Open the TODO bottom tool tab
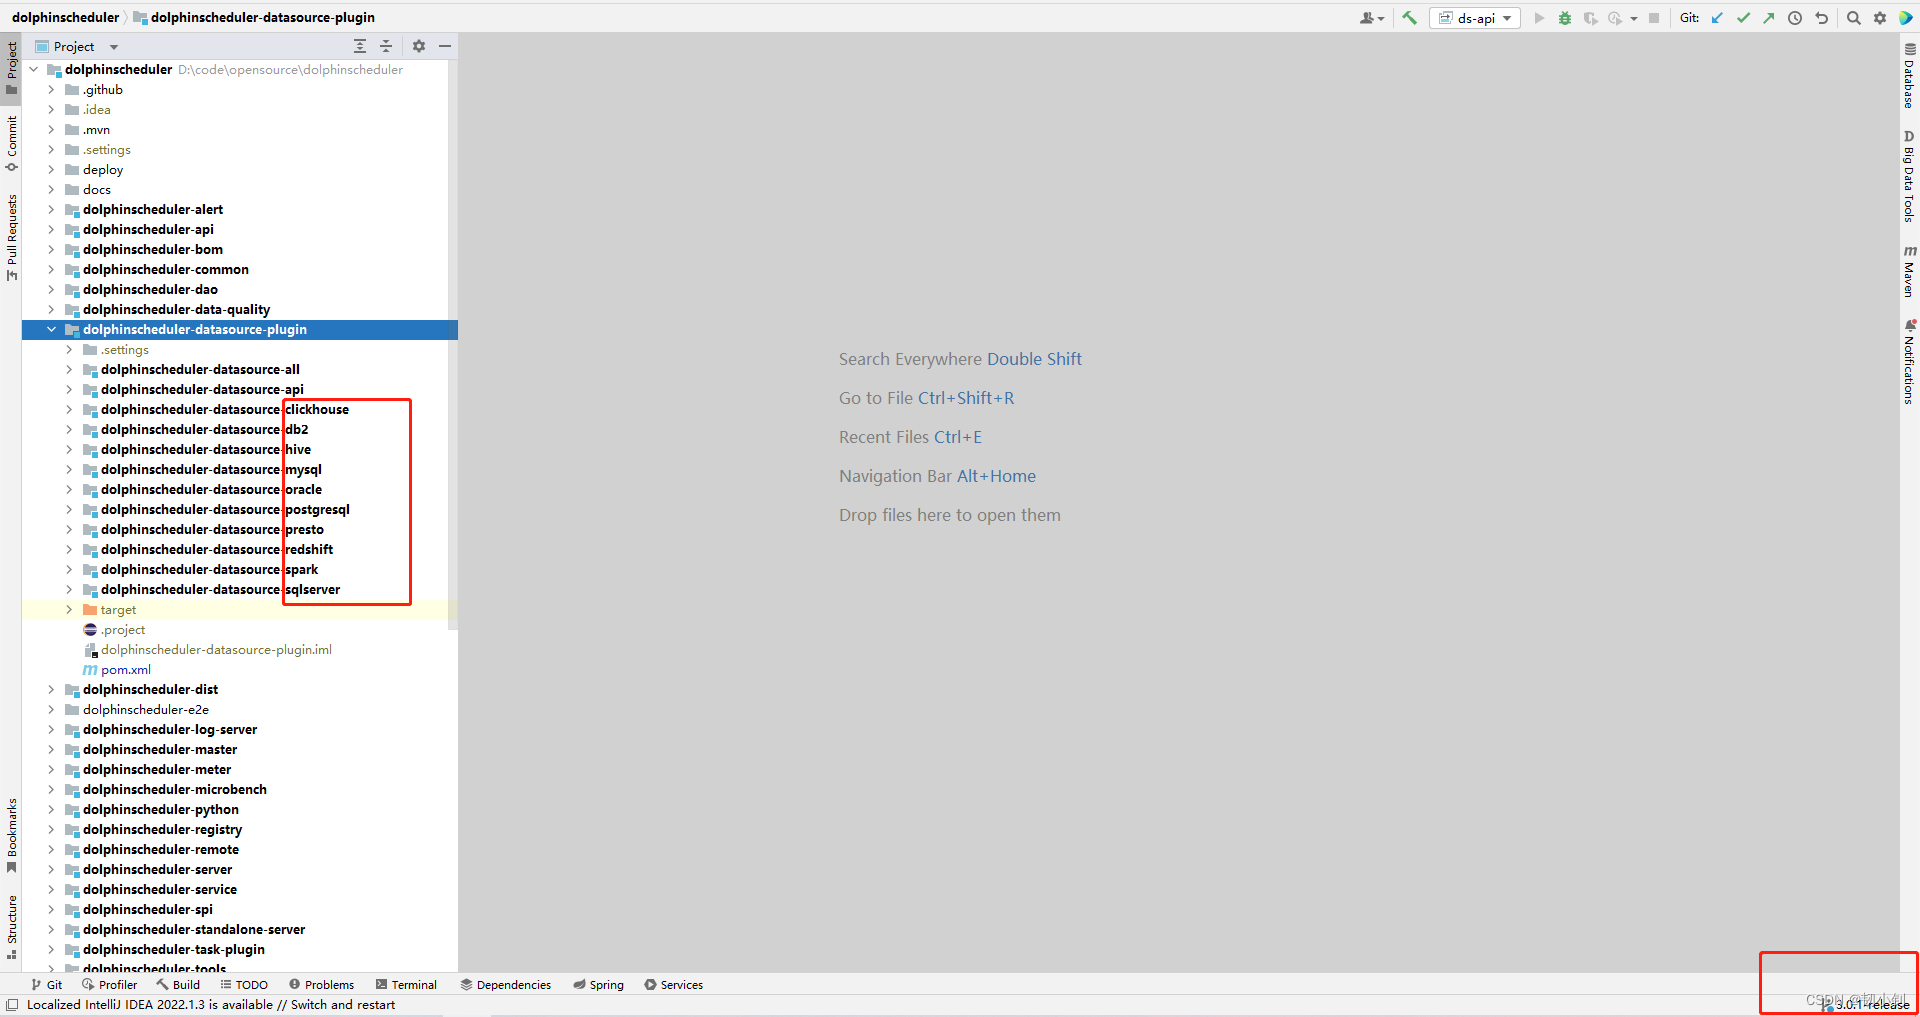 click(244, 985)
